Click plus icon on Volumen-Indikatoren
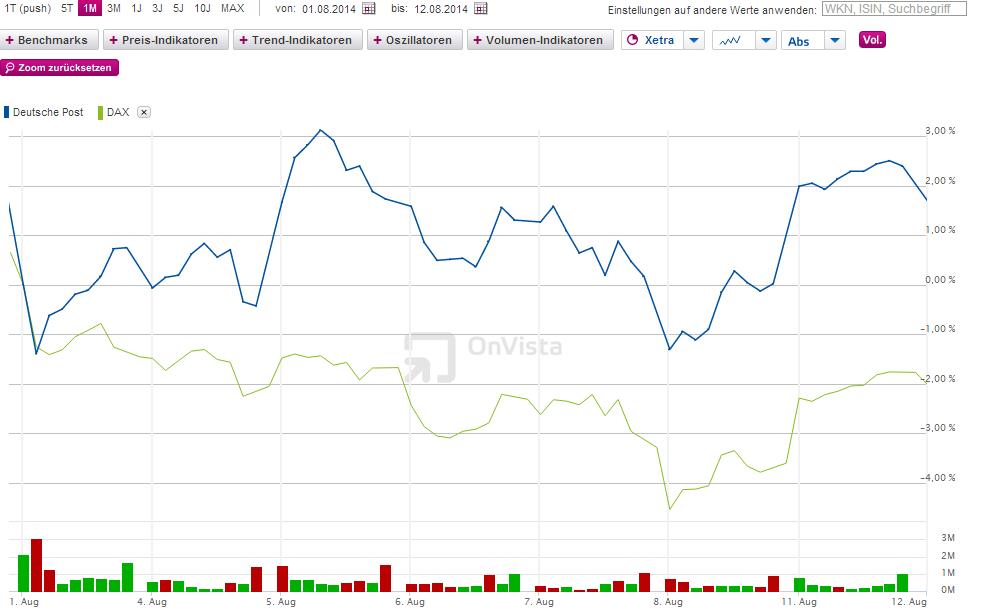 tap(477, 40)
